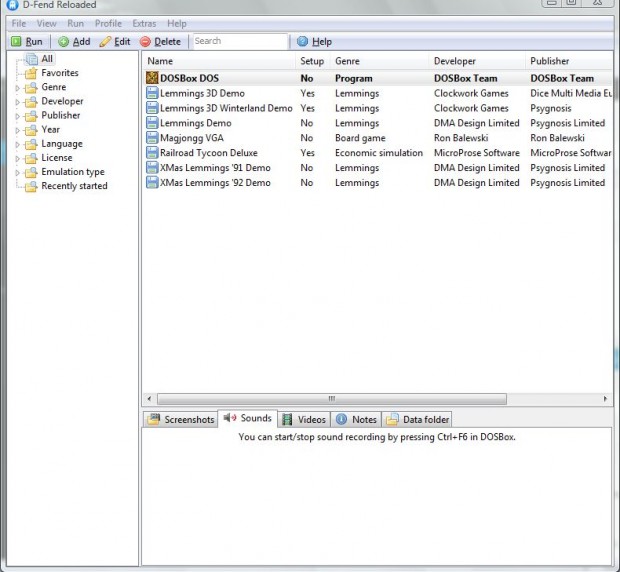Image resolution: width=620 pixels, height=572 pixels.
Task: Expand the Developer tree node
Action: pyautogui.click(x=17, y=102)
